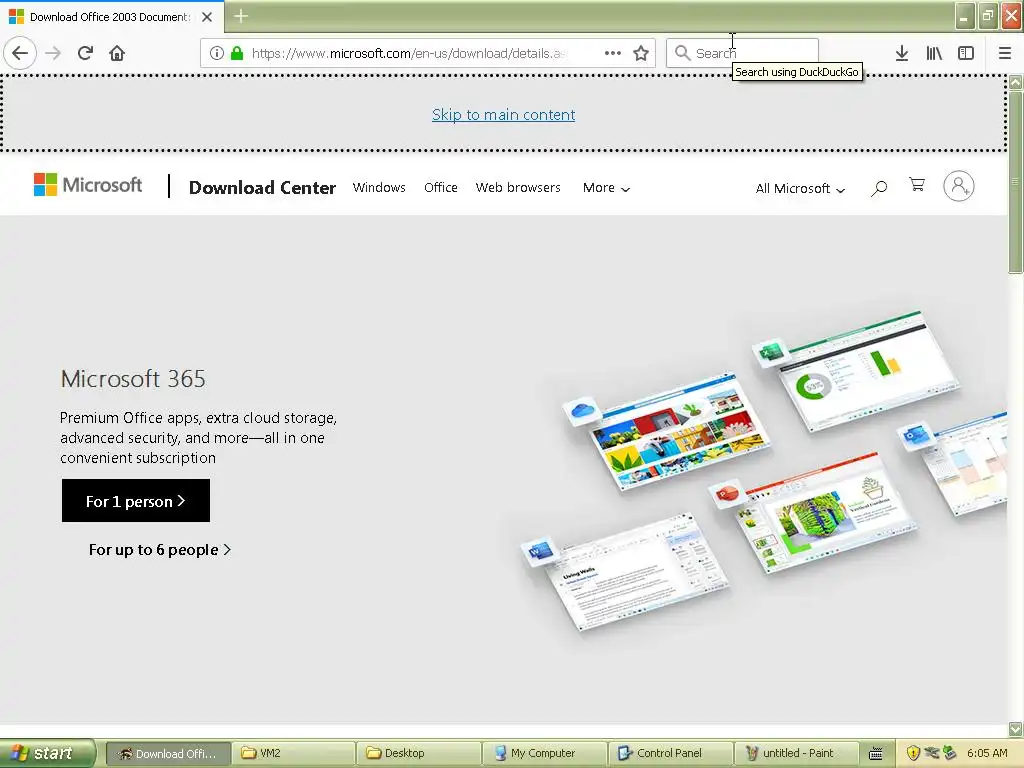1024x768 pixels.
Task: Click the green padlock security icon
Action: (x=237, y=53)
